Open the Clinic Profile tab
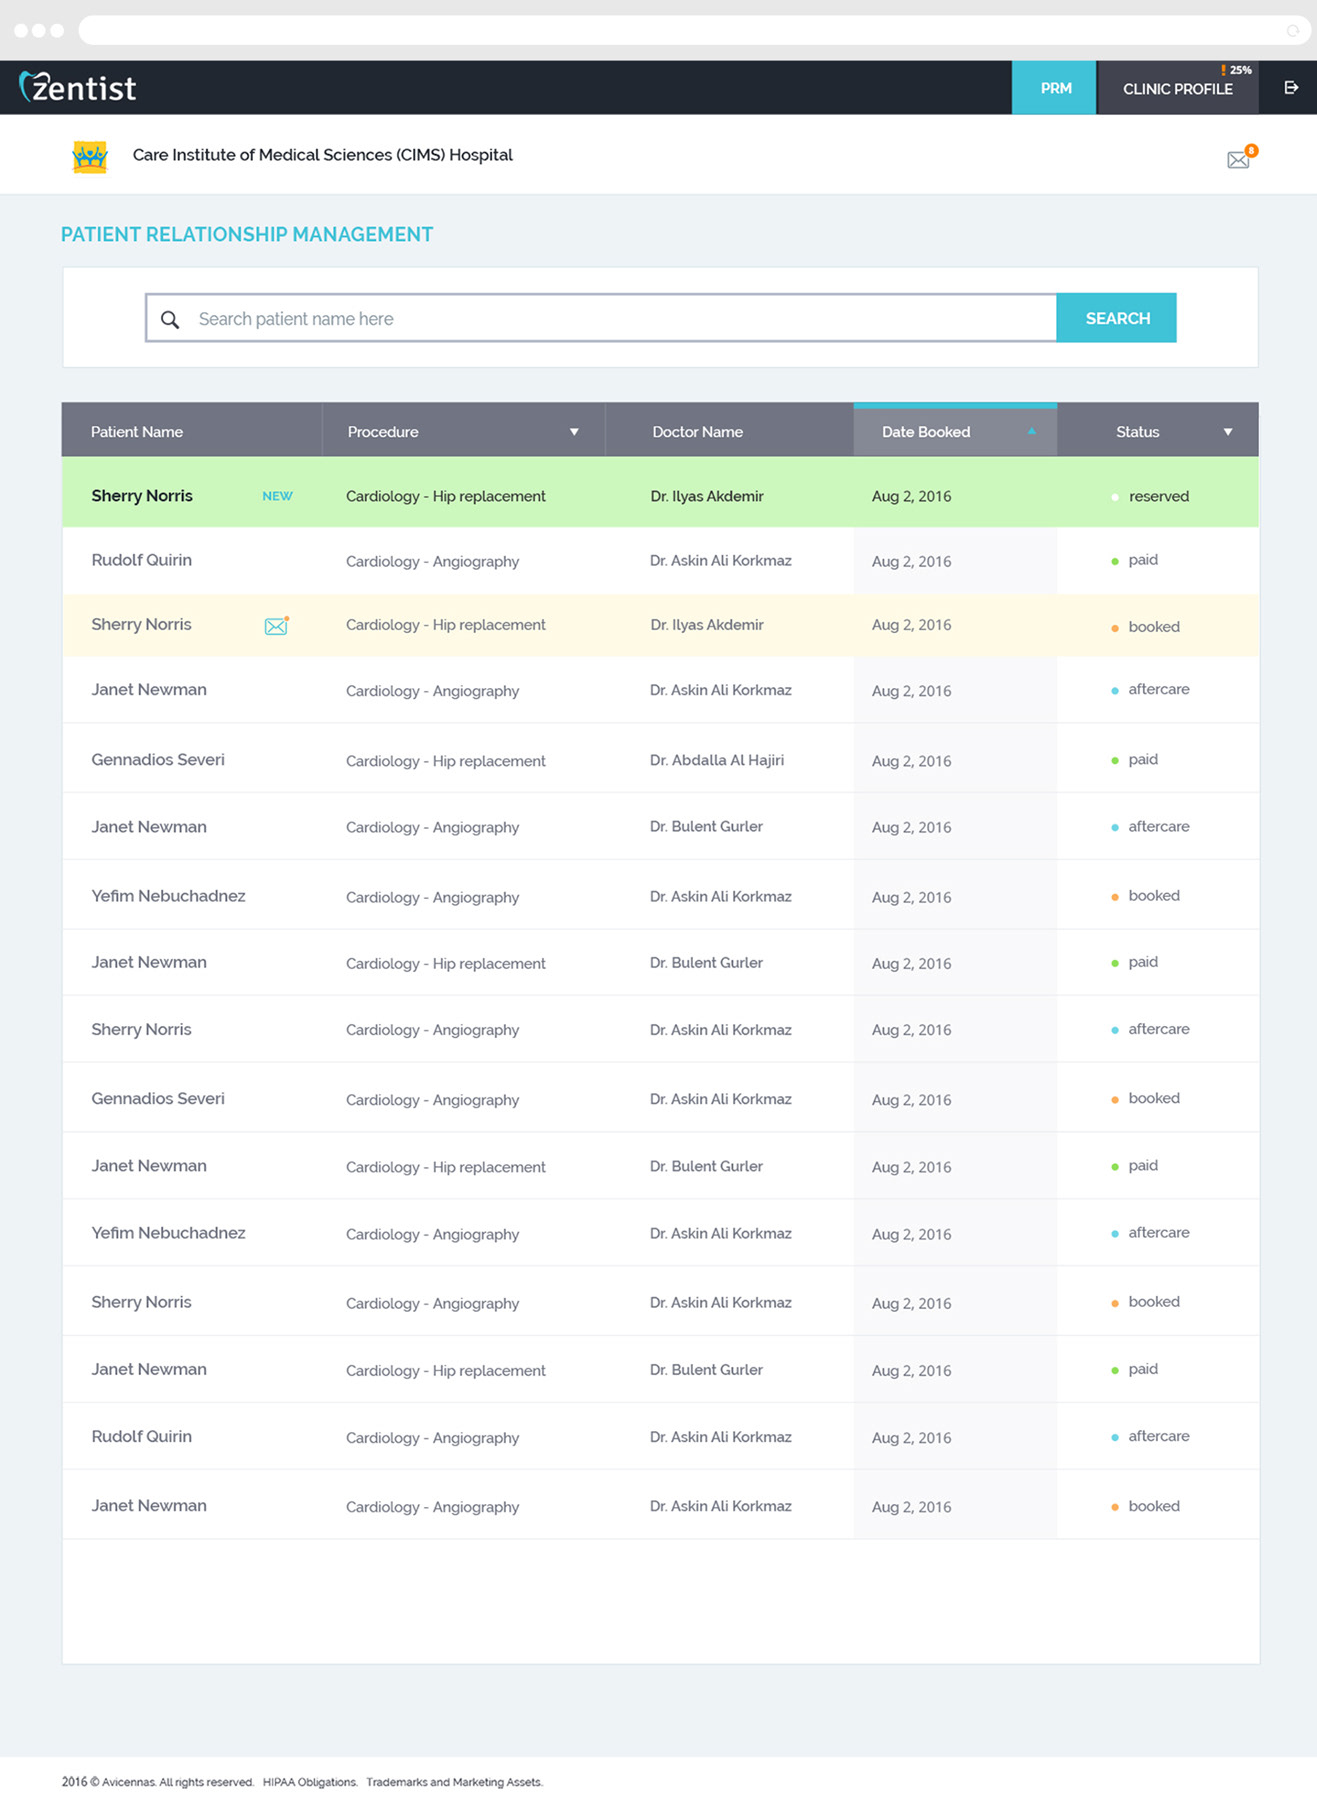The width and height of the screenshot is (1317, 1800). click(x=1177, y=88)
